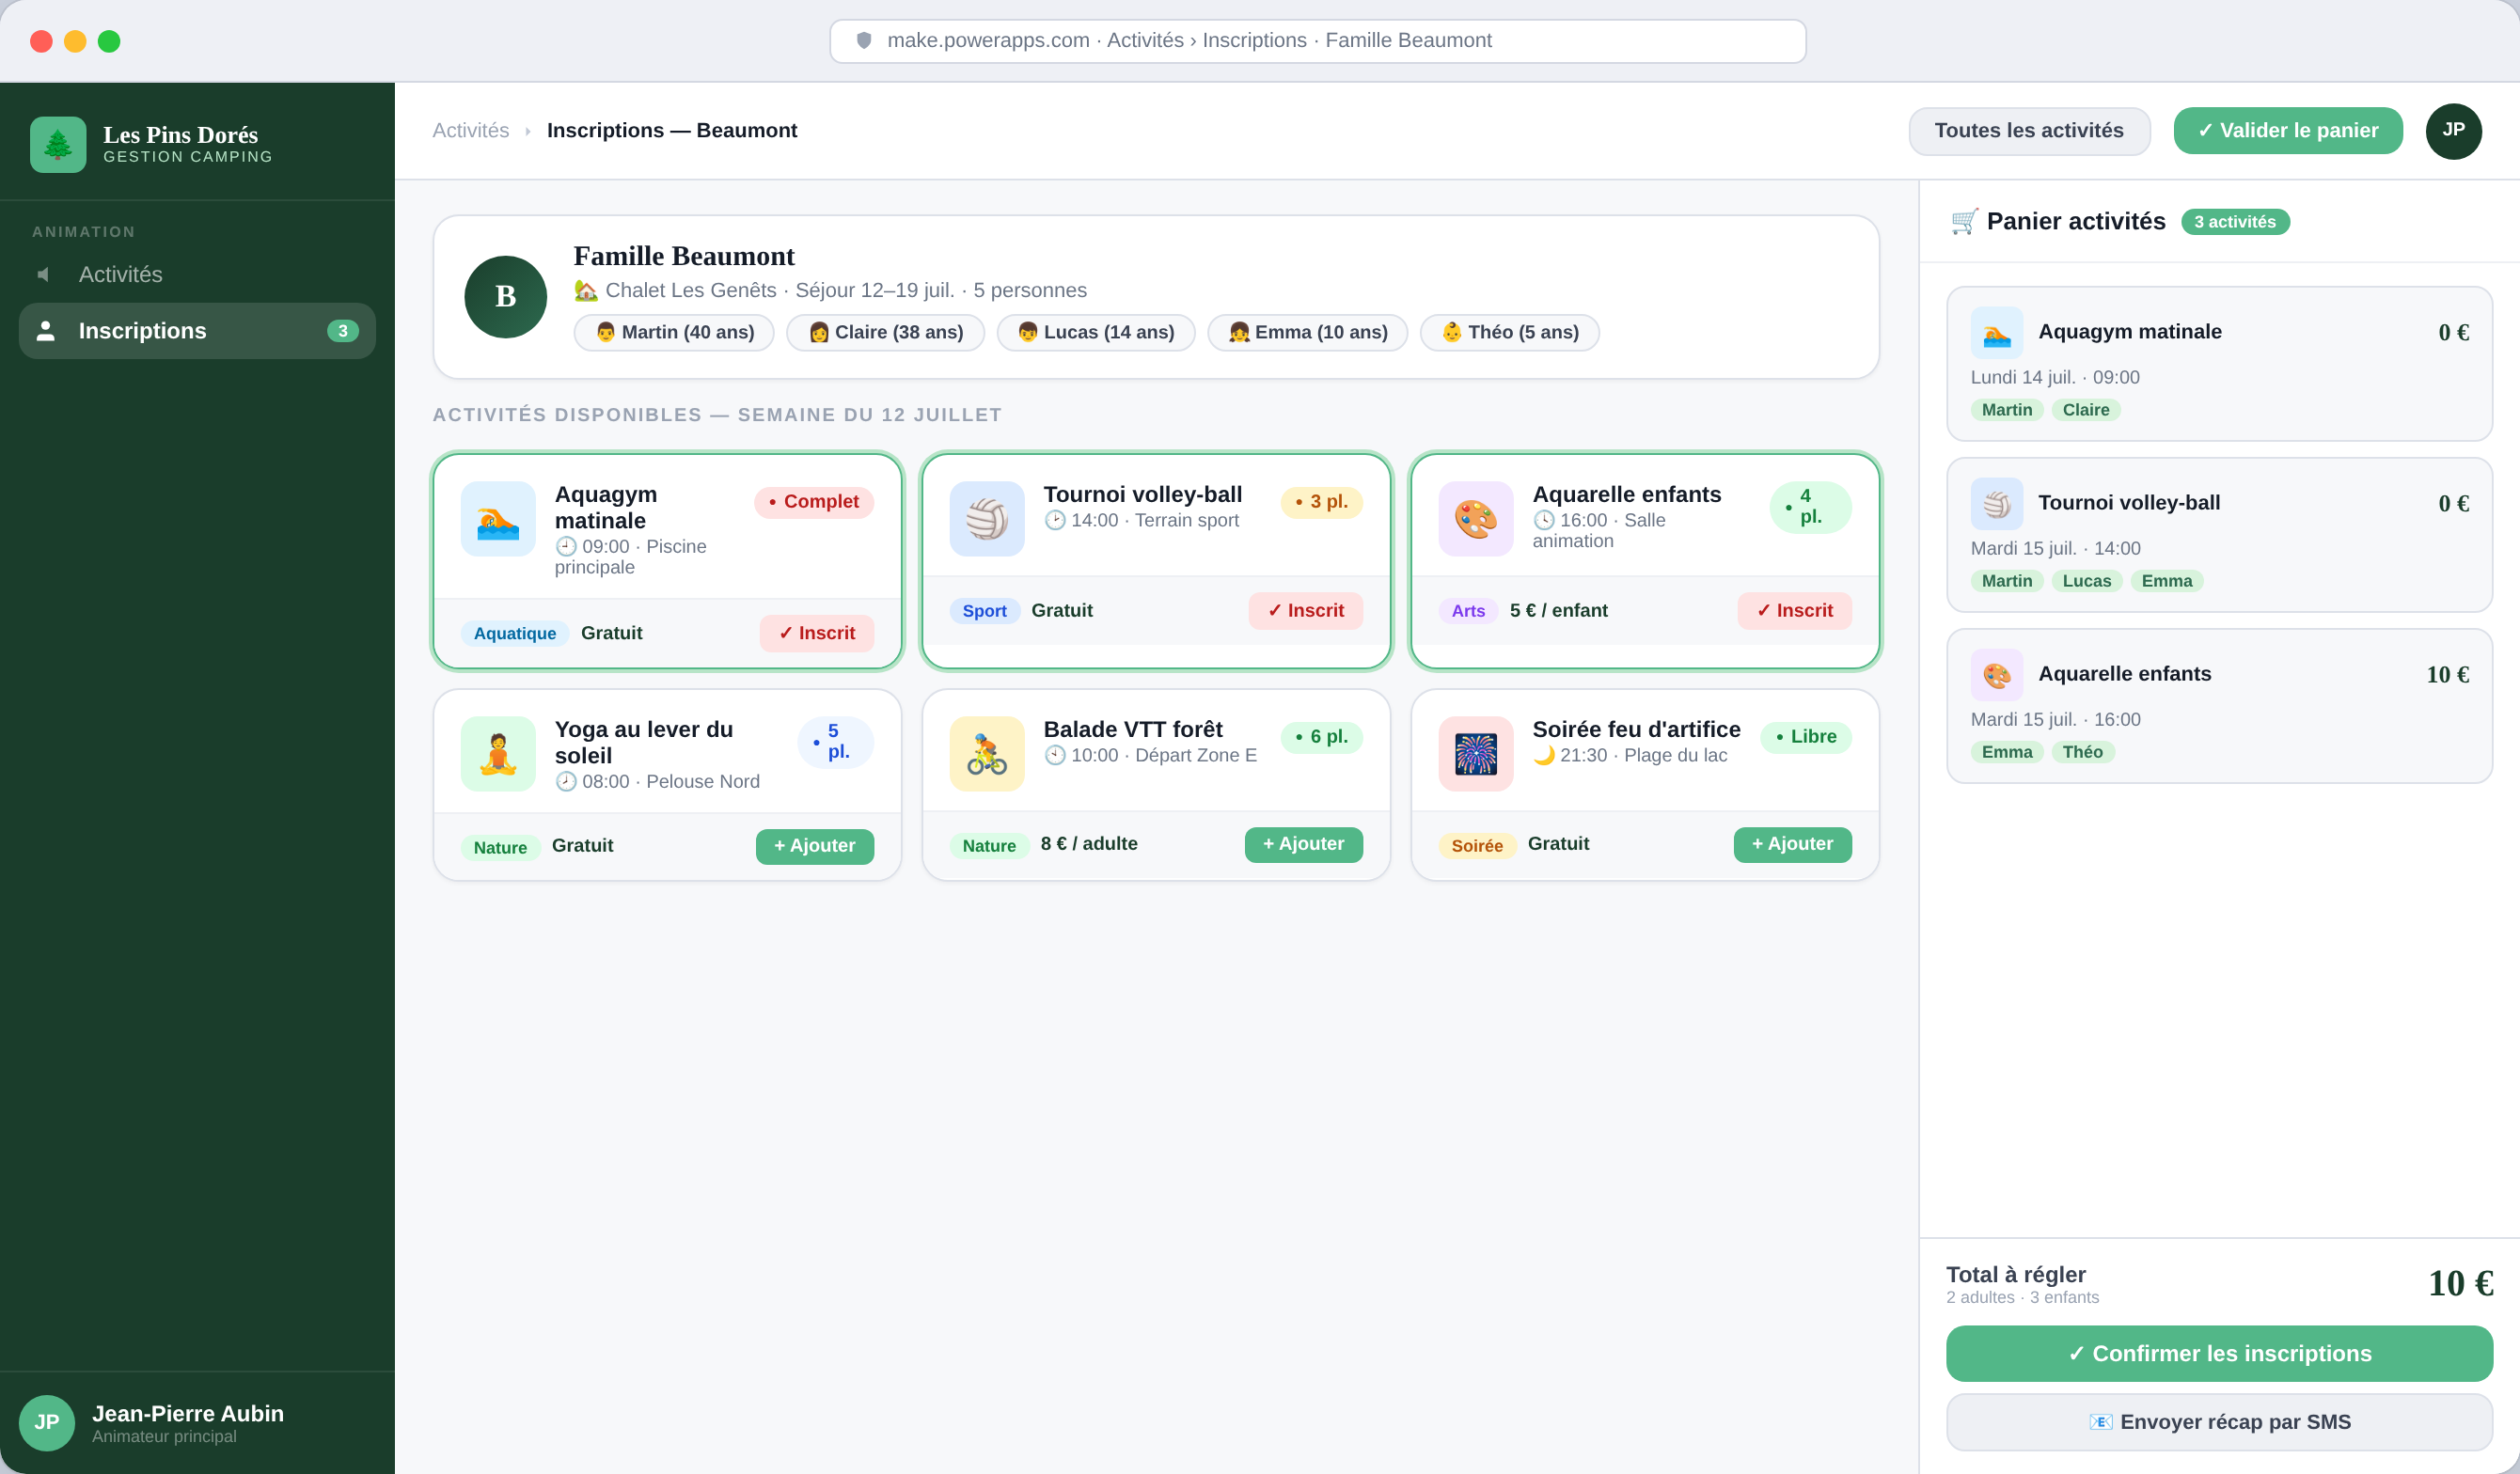Select the Théo (5 ans) member chip

point(1509,333)
